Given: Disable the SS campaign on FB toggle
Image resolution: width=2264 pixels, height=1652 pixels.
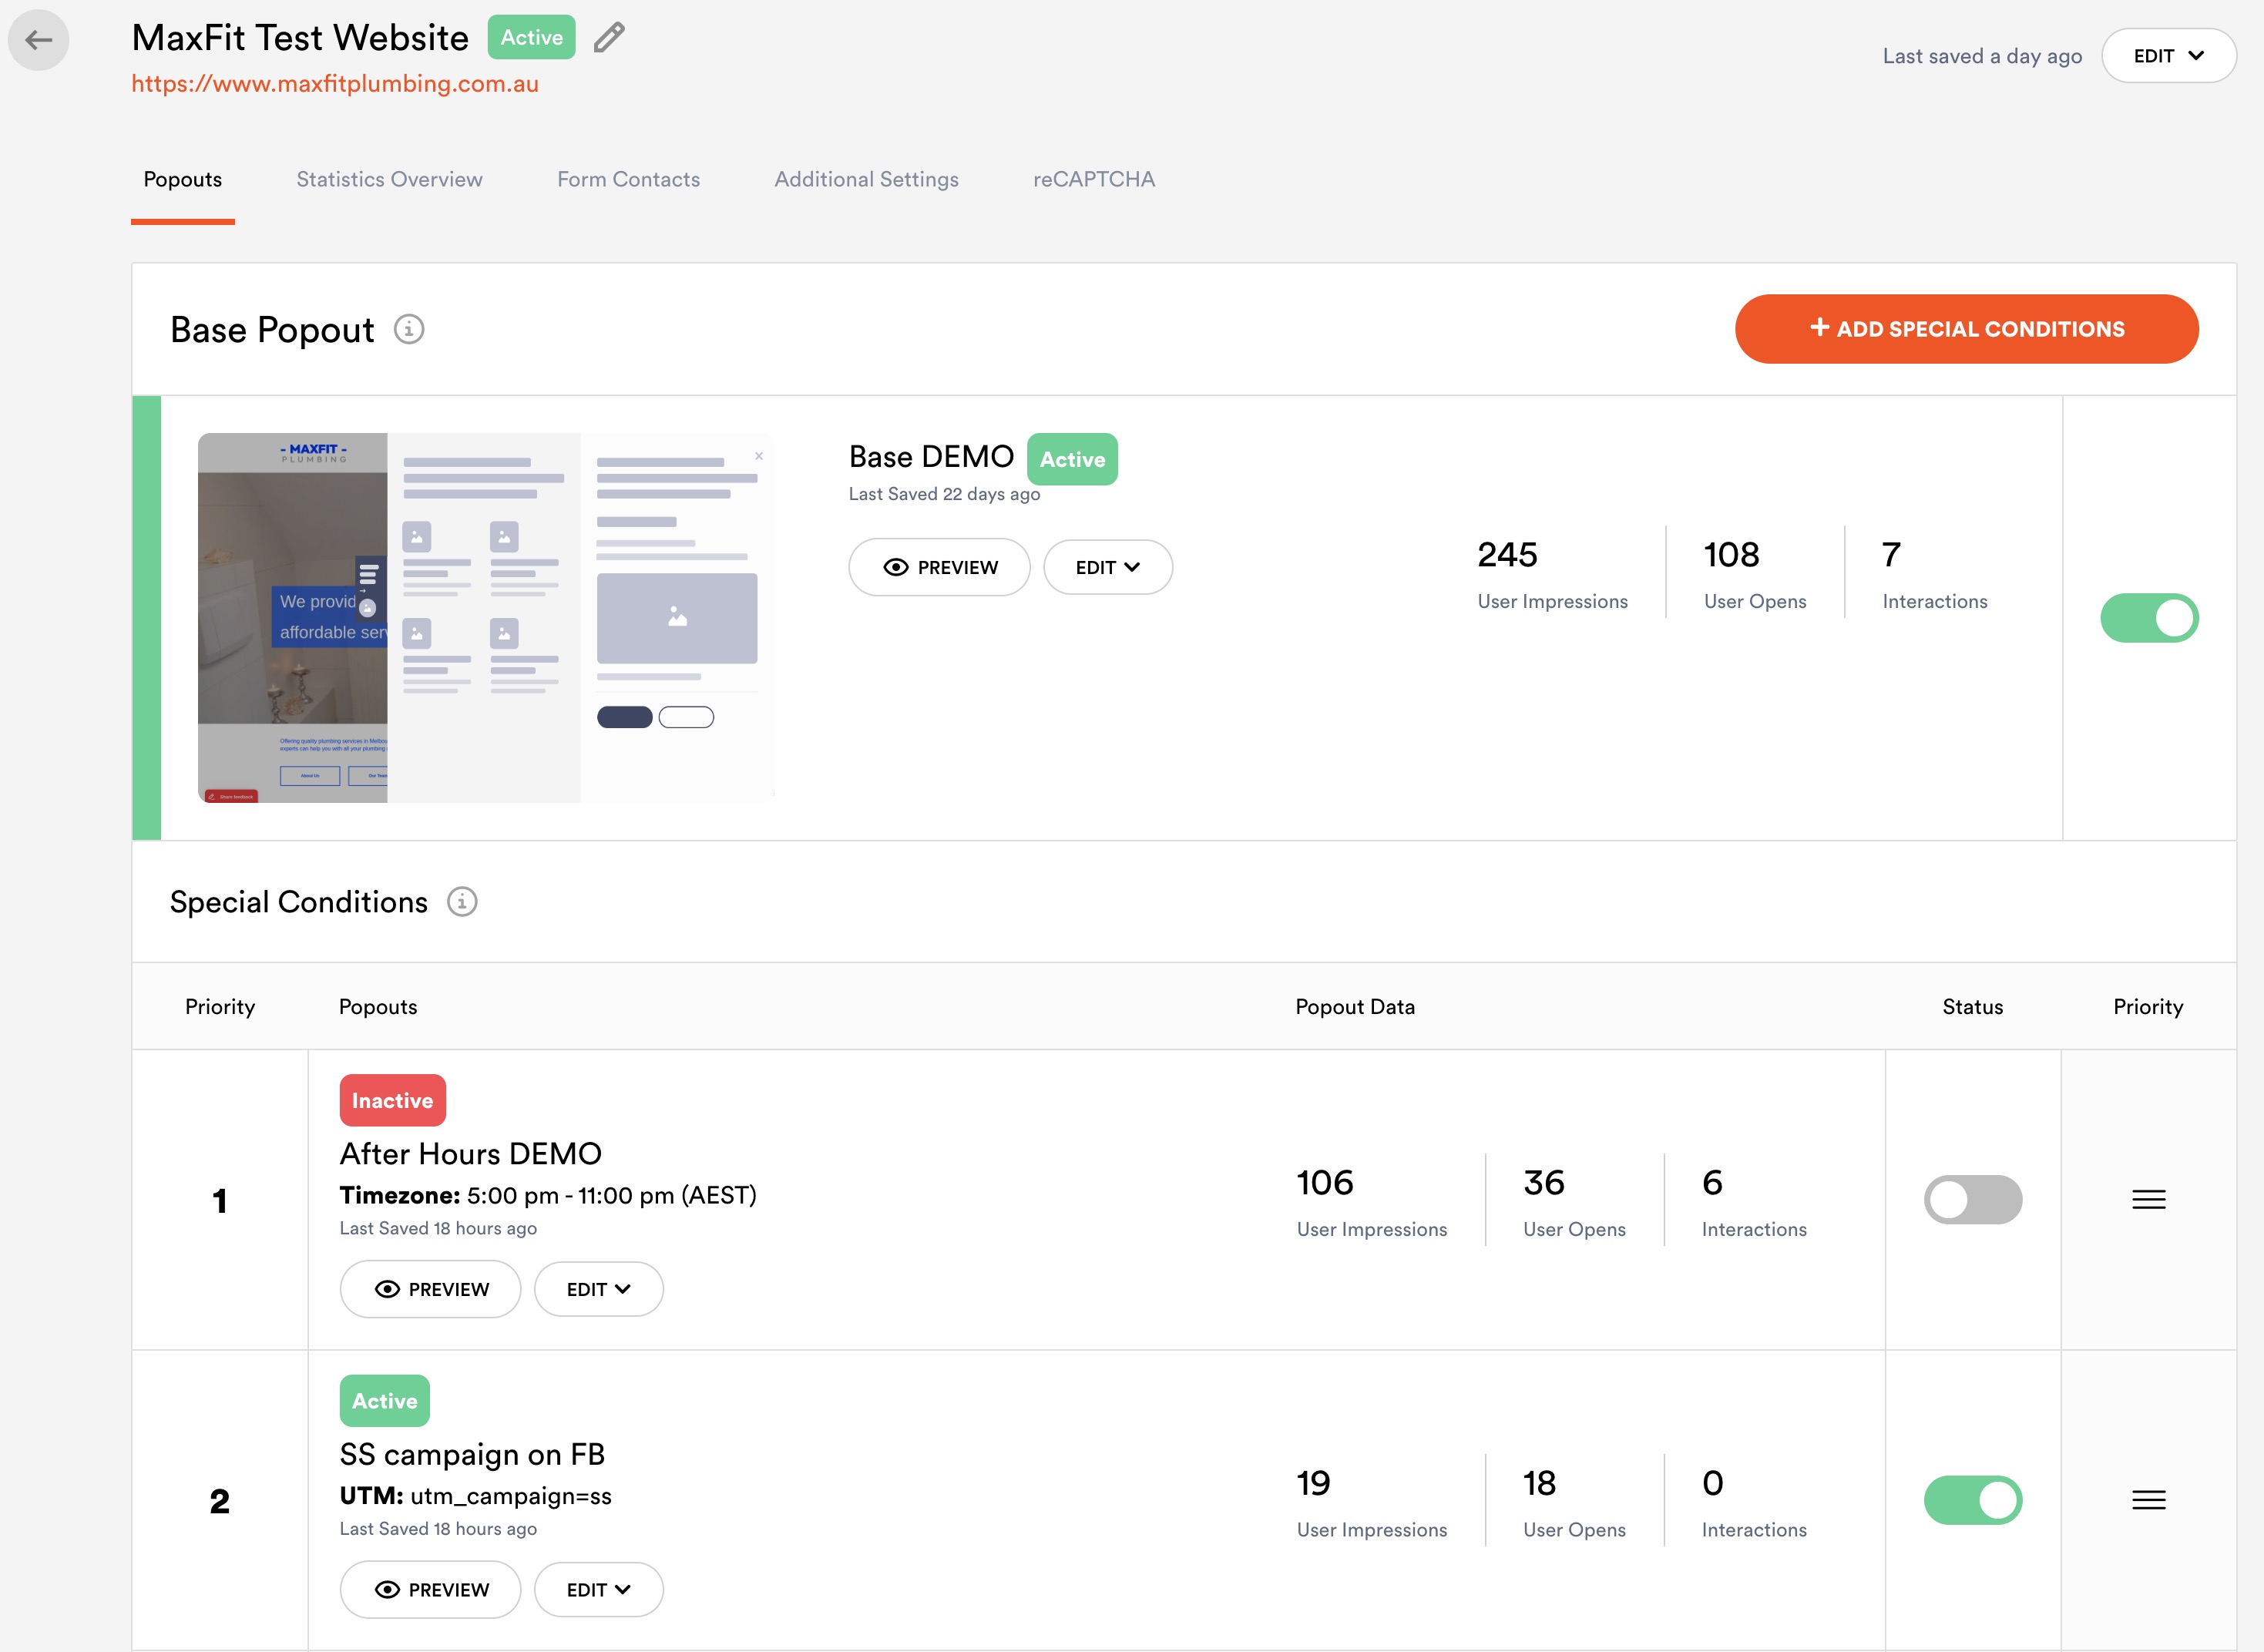Looking at the screenshot, I should pos(1972,1499).
